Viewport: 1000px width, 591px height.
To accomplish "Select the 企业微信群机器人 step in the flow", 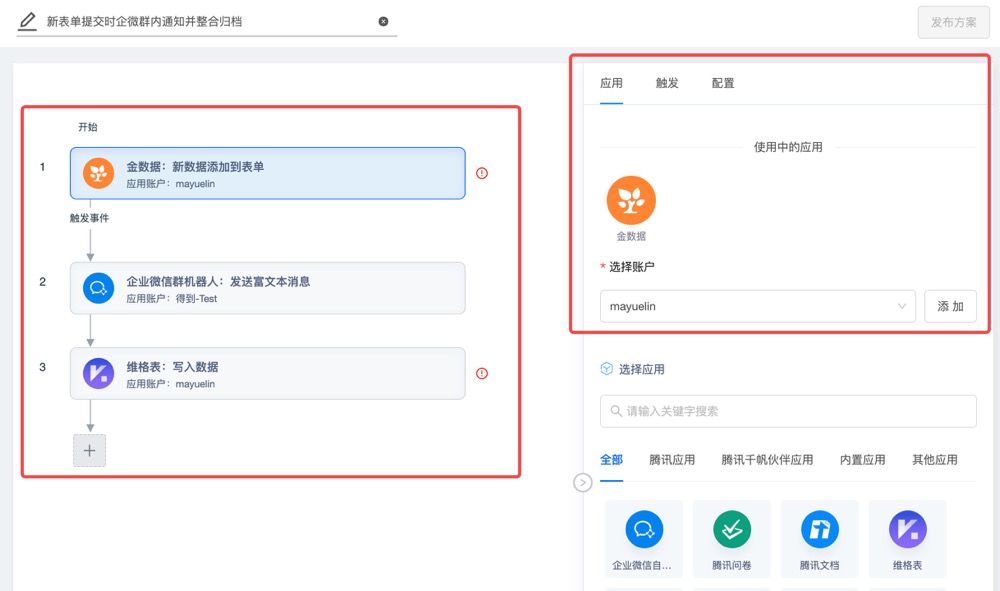I will [x=265, y=289].
